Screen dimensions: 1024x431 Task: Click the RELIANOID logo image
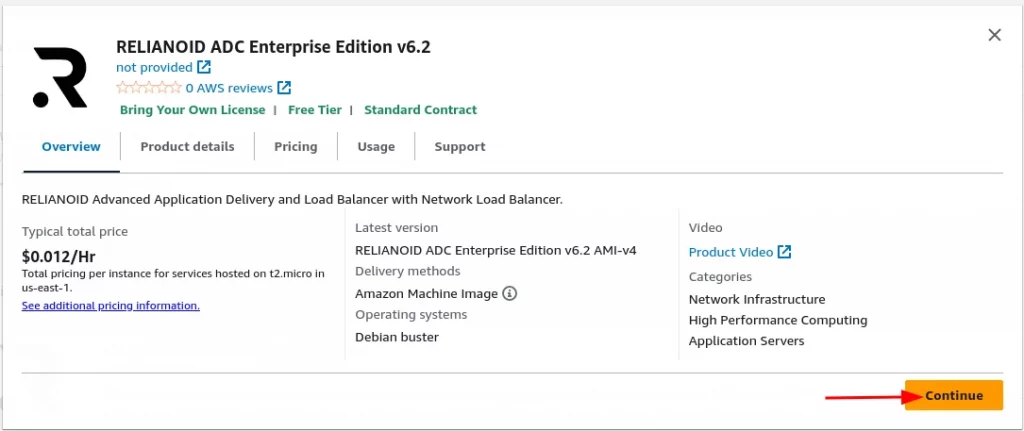[x=59, y=77]
